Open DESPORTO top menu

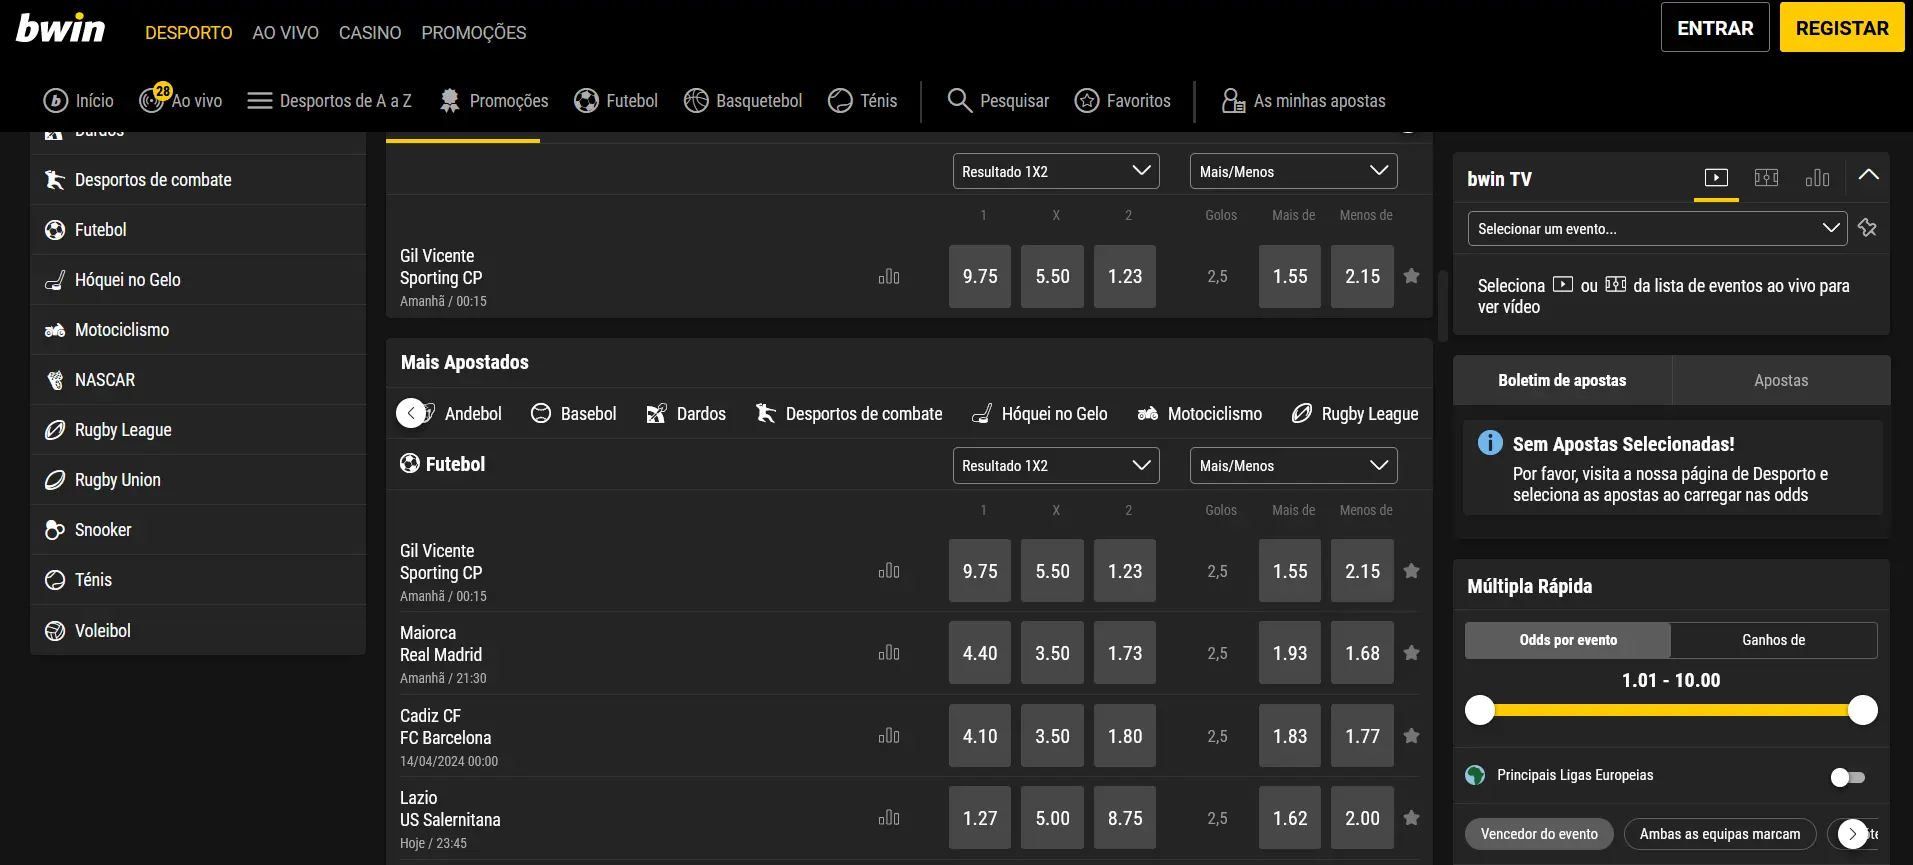click(188, 33)
